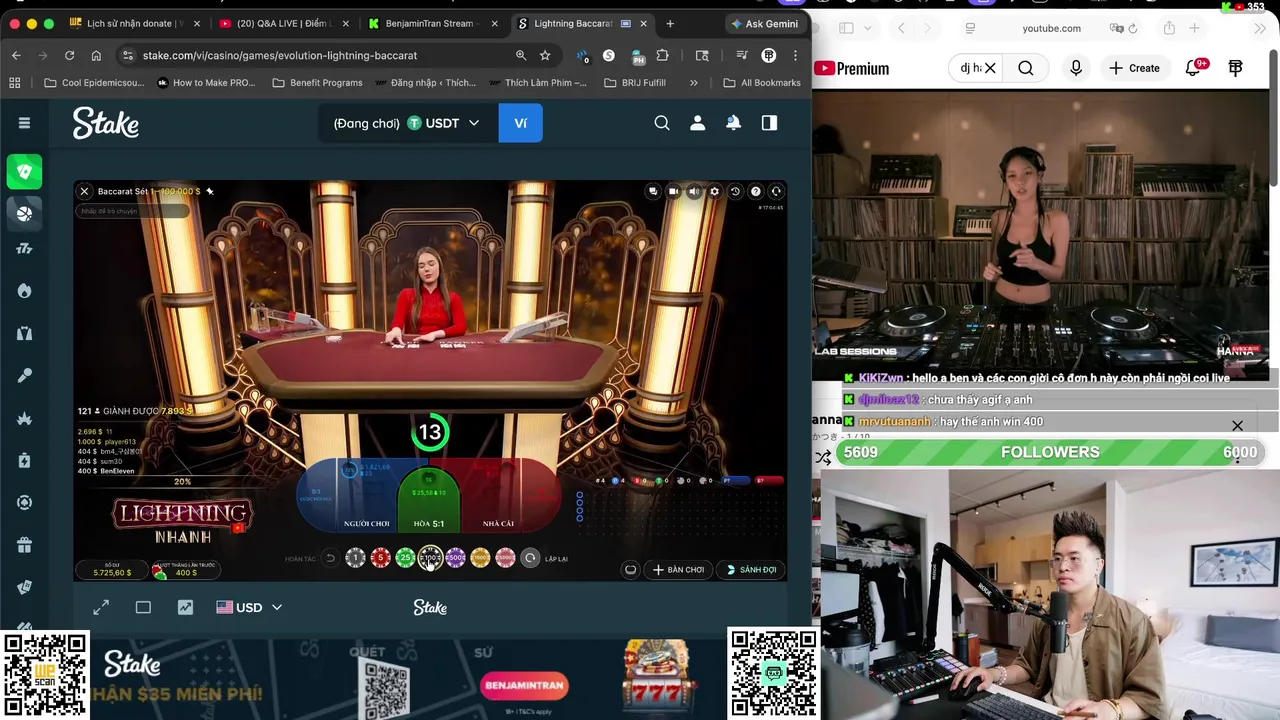Show hidden bookmarks with the double chevron

click(693, 83)
